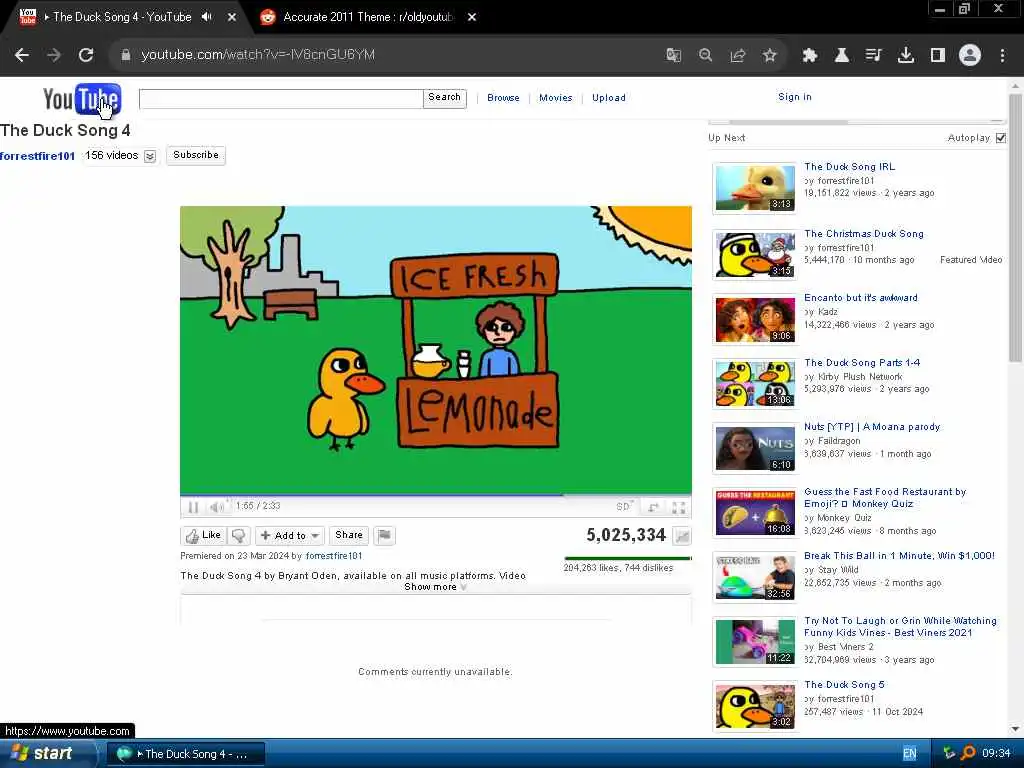1024x768 pixels.
Task: Click the system tray search icon
Action: 968,754
